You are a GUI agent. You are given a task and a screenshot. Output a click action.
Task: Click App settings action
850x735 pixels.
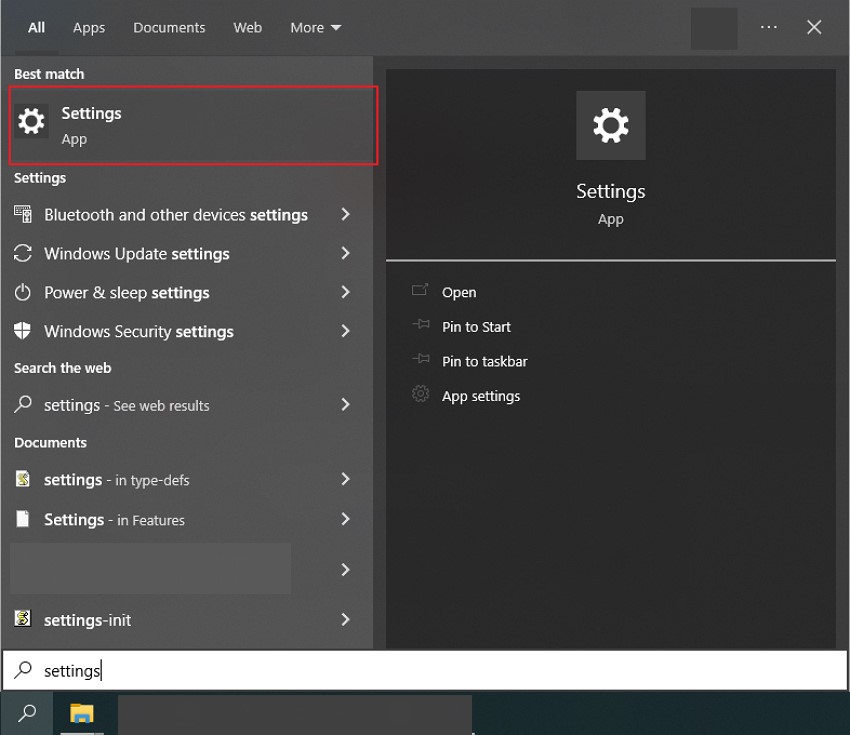click(x=481, y=396)
